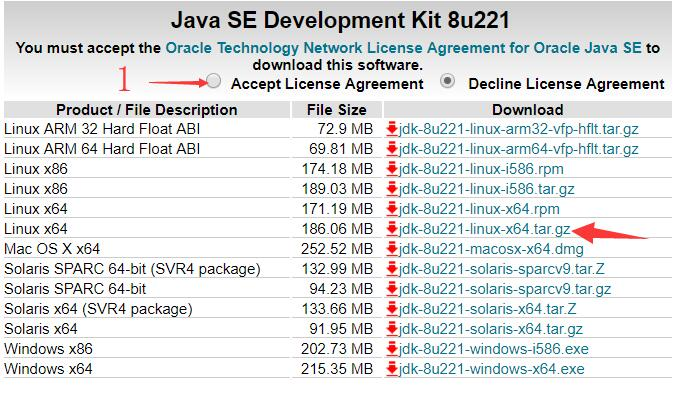Screen dimensions: 674x399
Task: Download jdk-8u221-linux-i586.tar.gz link
Action: pos(487,189)
